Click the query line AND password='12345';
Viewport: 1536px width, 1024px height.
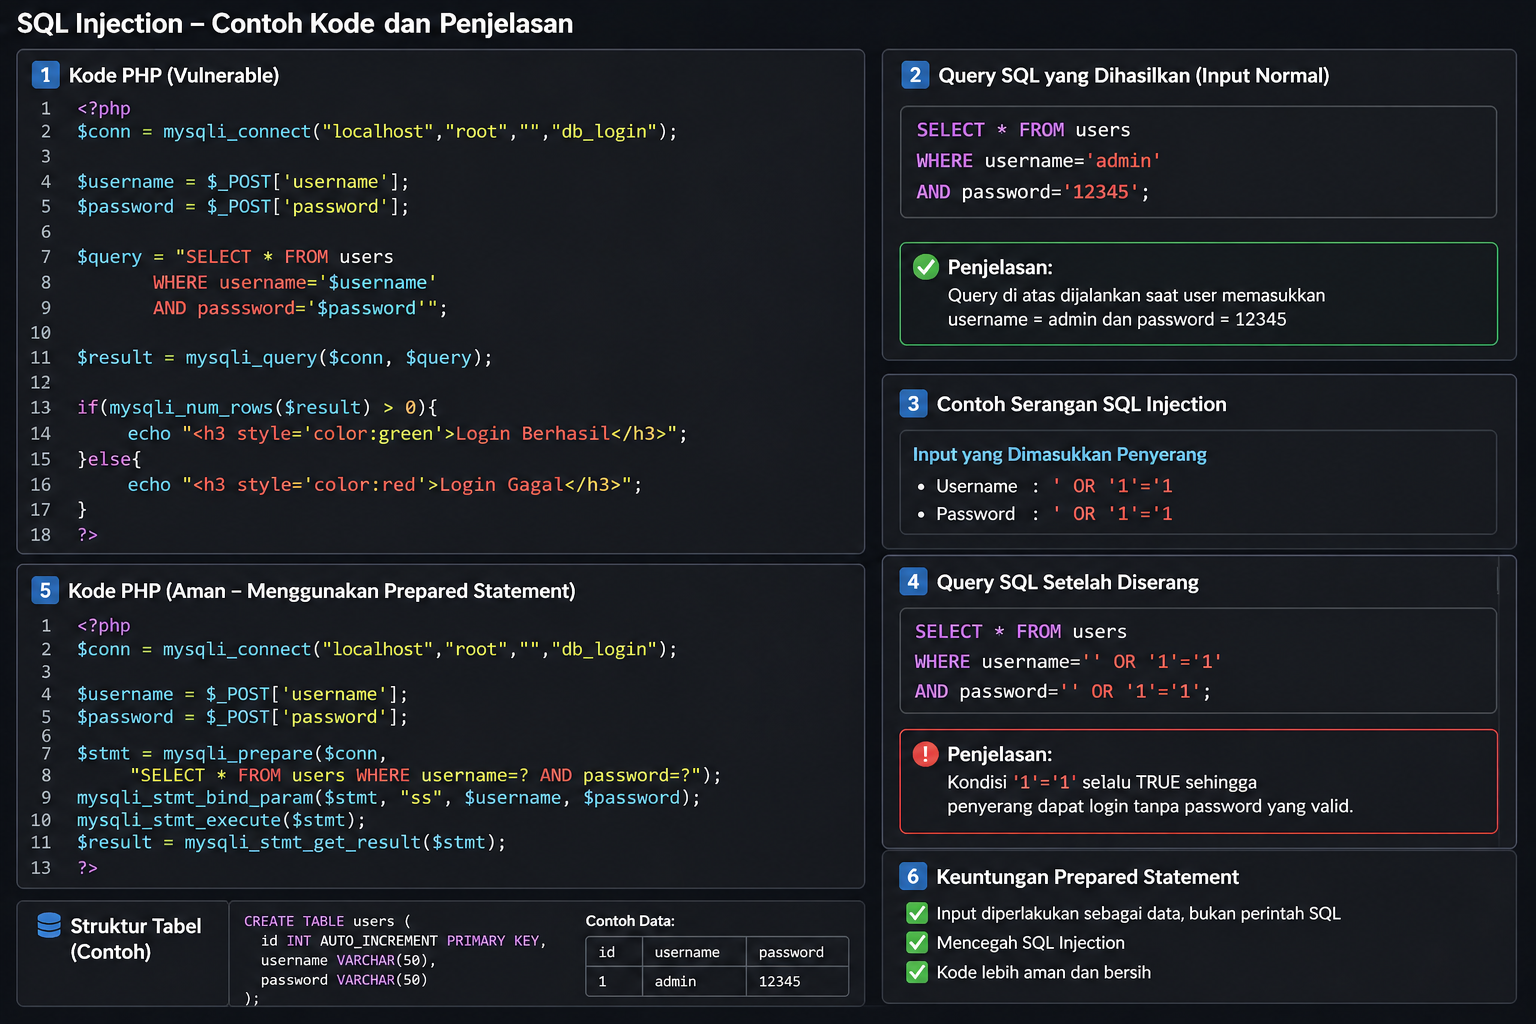click(x=1033, y=192)
